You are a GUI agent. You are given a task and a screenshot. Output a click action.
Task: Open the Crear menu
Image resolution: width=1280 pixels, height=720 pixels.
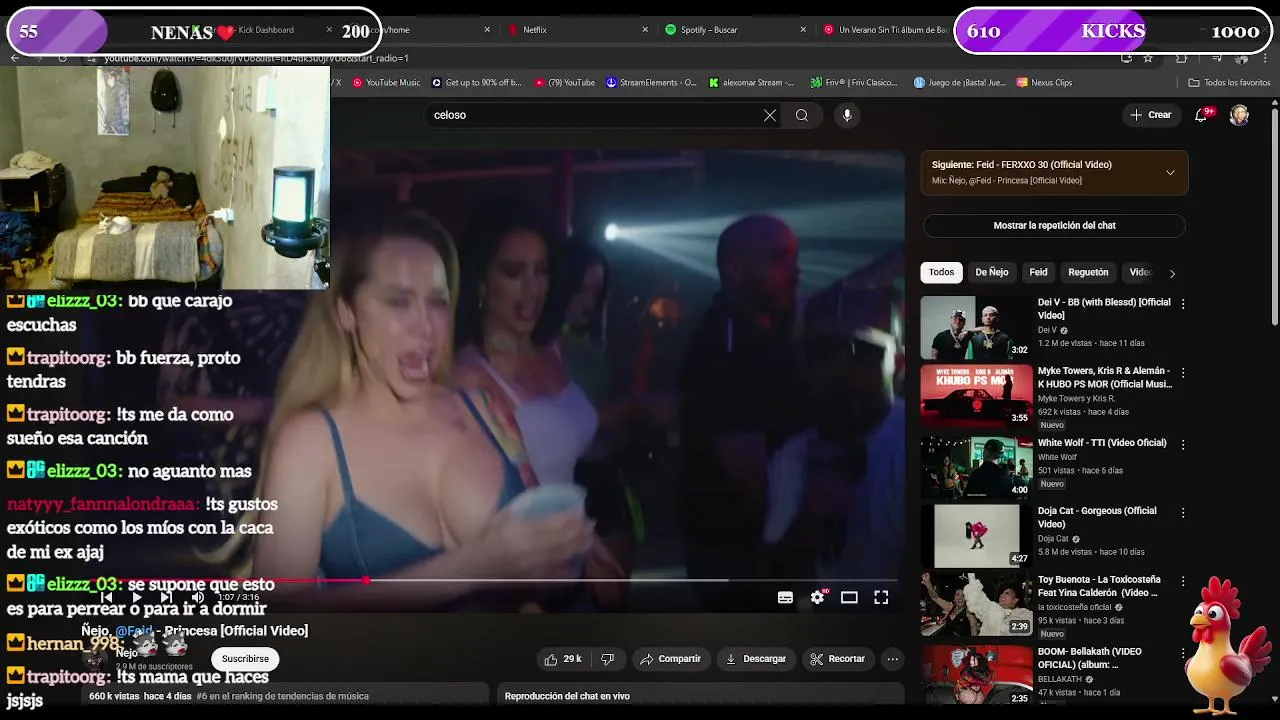tap(1151, 115)
